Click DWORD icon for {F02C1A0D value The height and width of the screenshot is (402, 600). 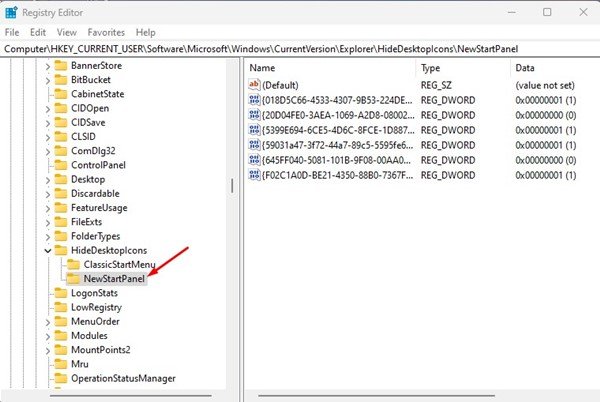(x=254, y=175)
